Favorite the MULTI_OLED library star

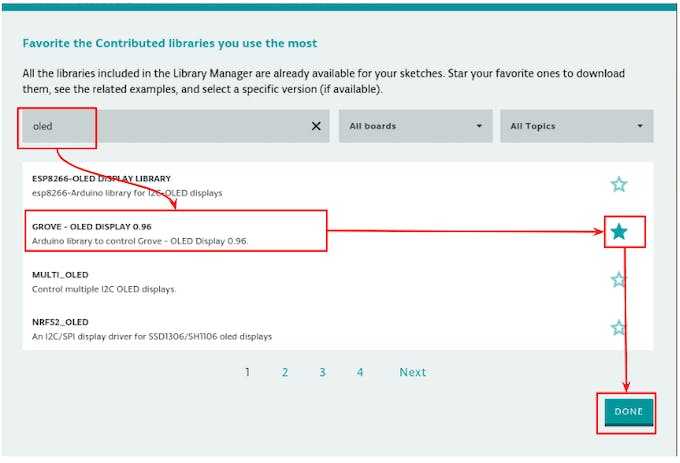click(619, 280)
